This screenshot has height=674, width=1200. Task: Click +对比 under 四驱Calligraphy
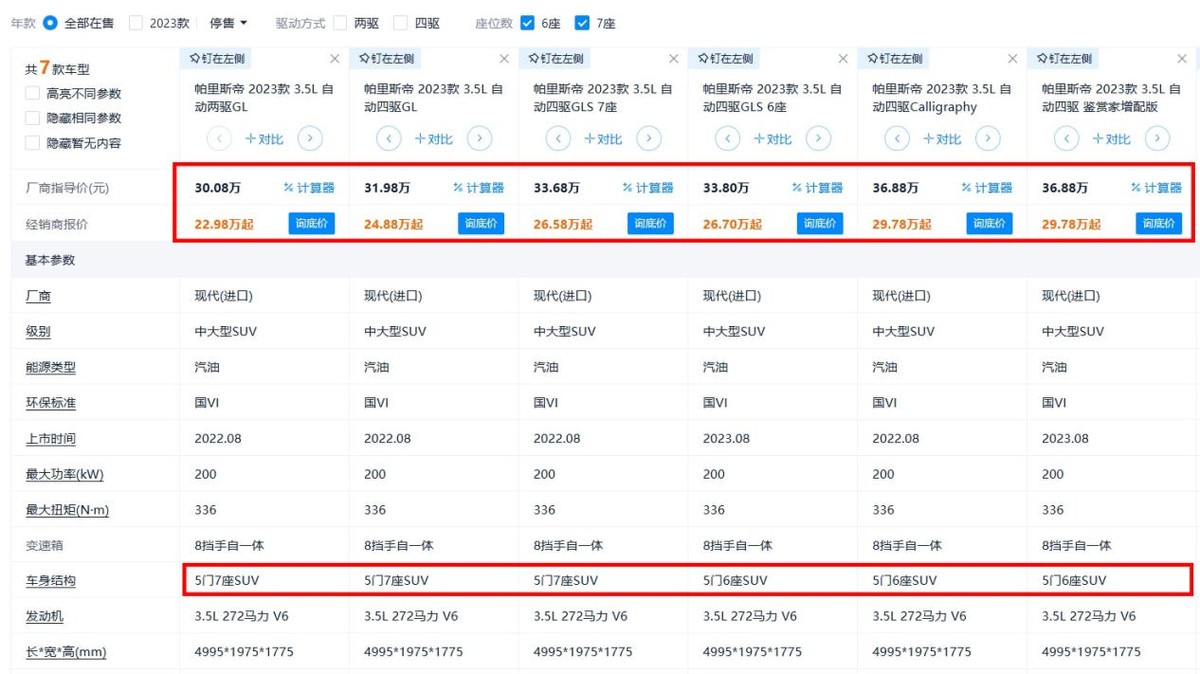[x=945, y=139]
